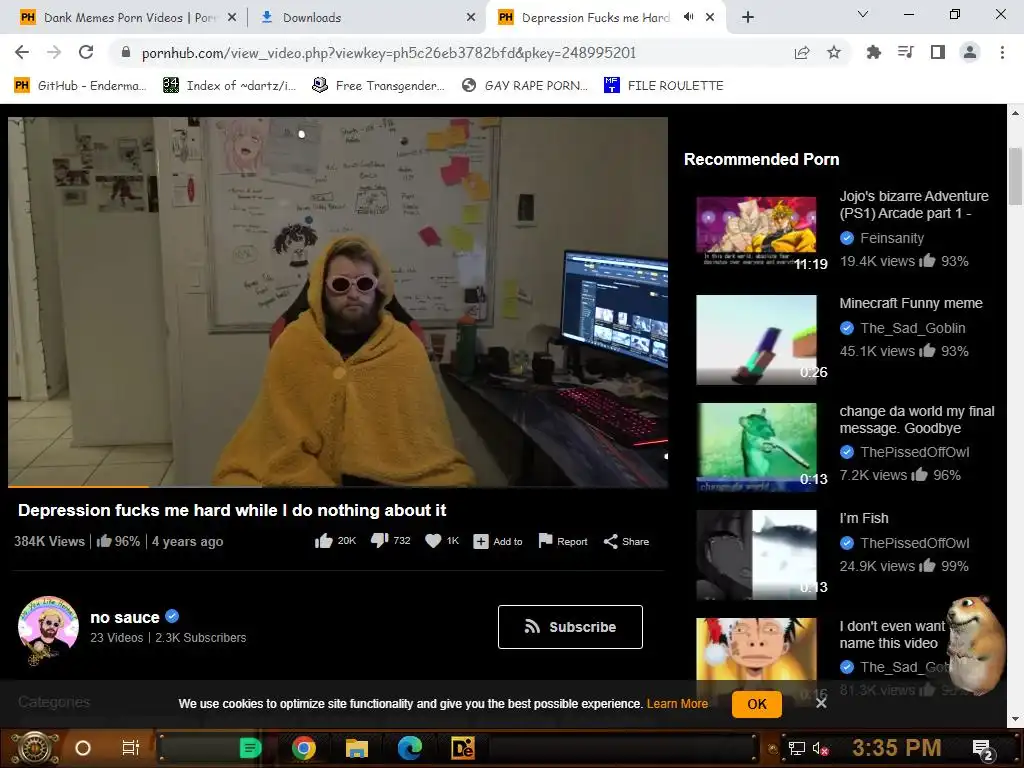Open the FILE ROULETTE bookmark
Viewport: 1024px width, 768px height.
[x=664, y=86]
